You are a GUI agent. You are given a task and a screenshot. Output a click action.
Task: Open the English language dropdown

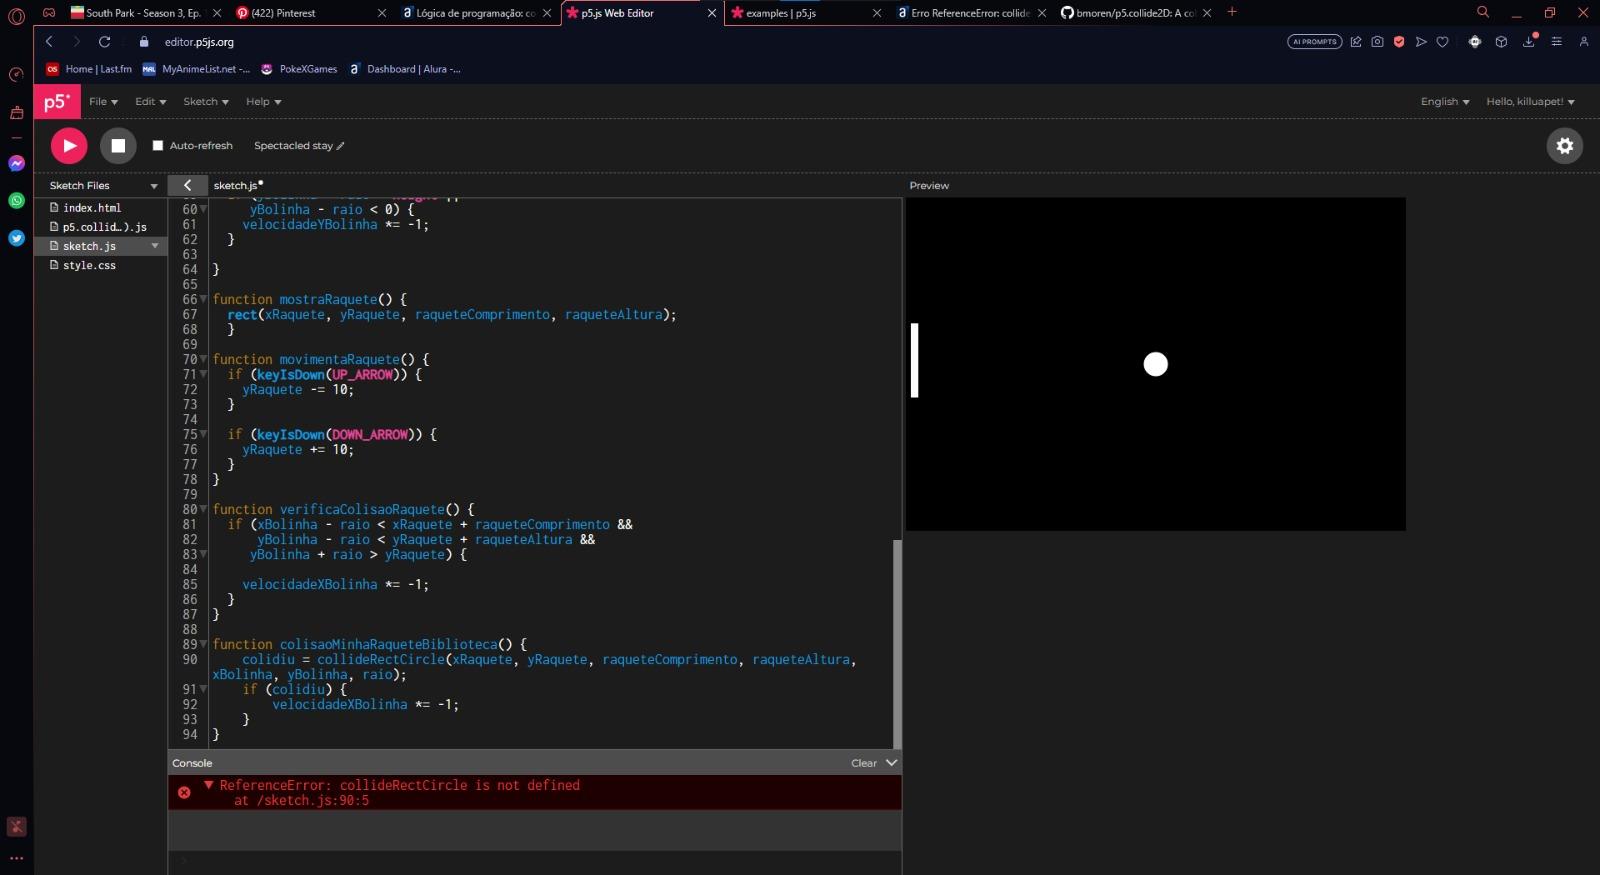pos(1445,102)
